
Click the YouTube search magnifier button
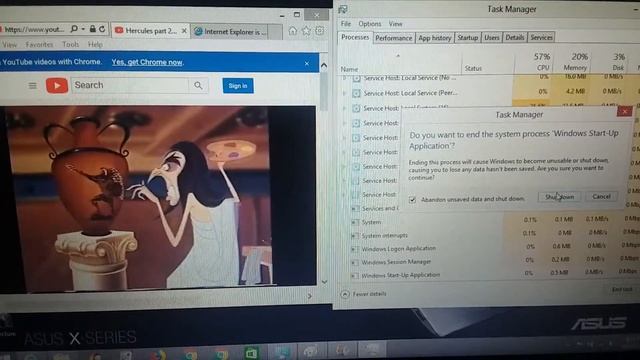pyautogui.click(x=198, y=85)
